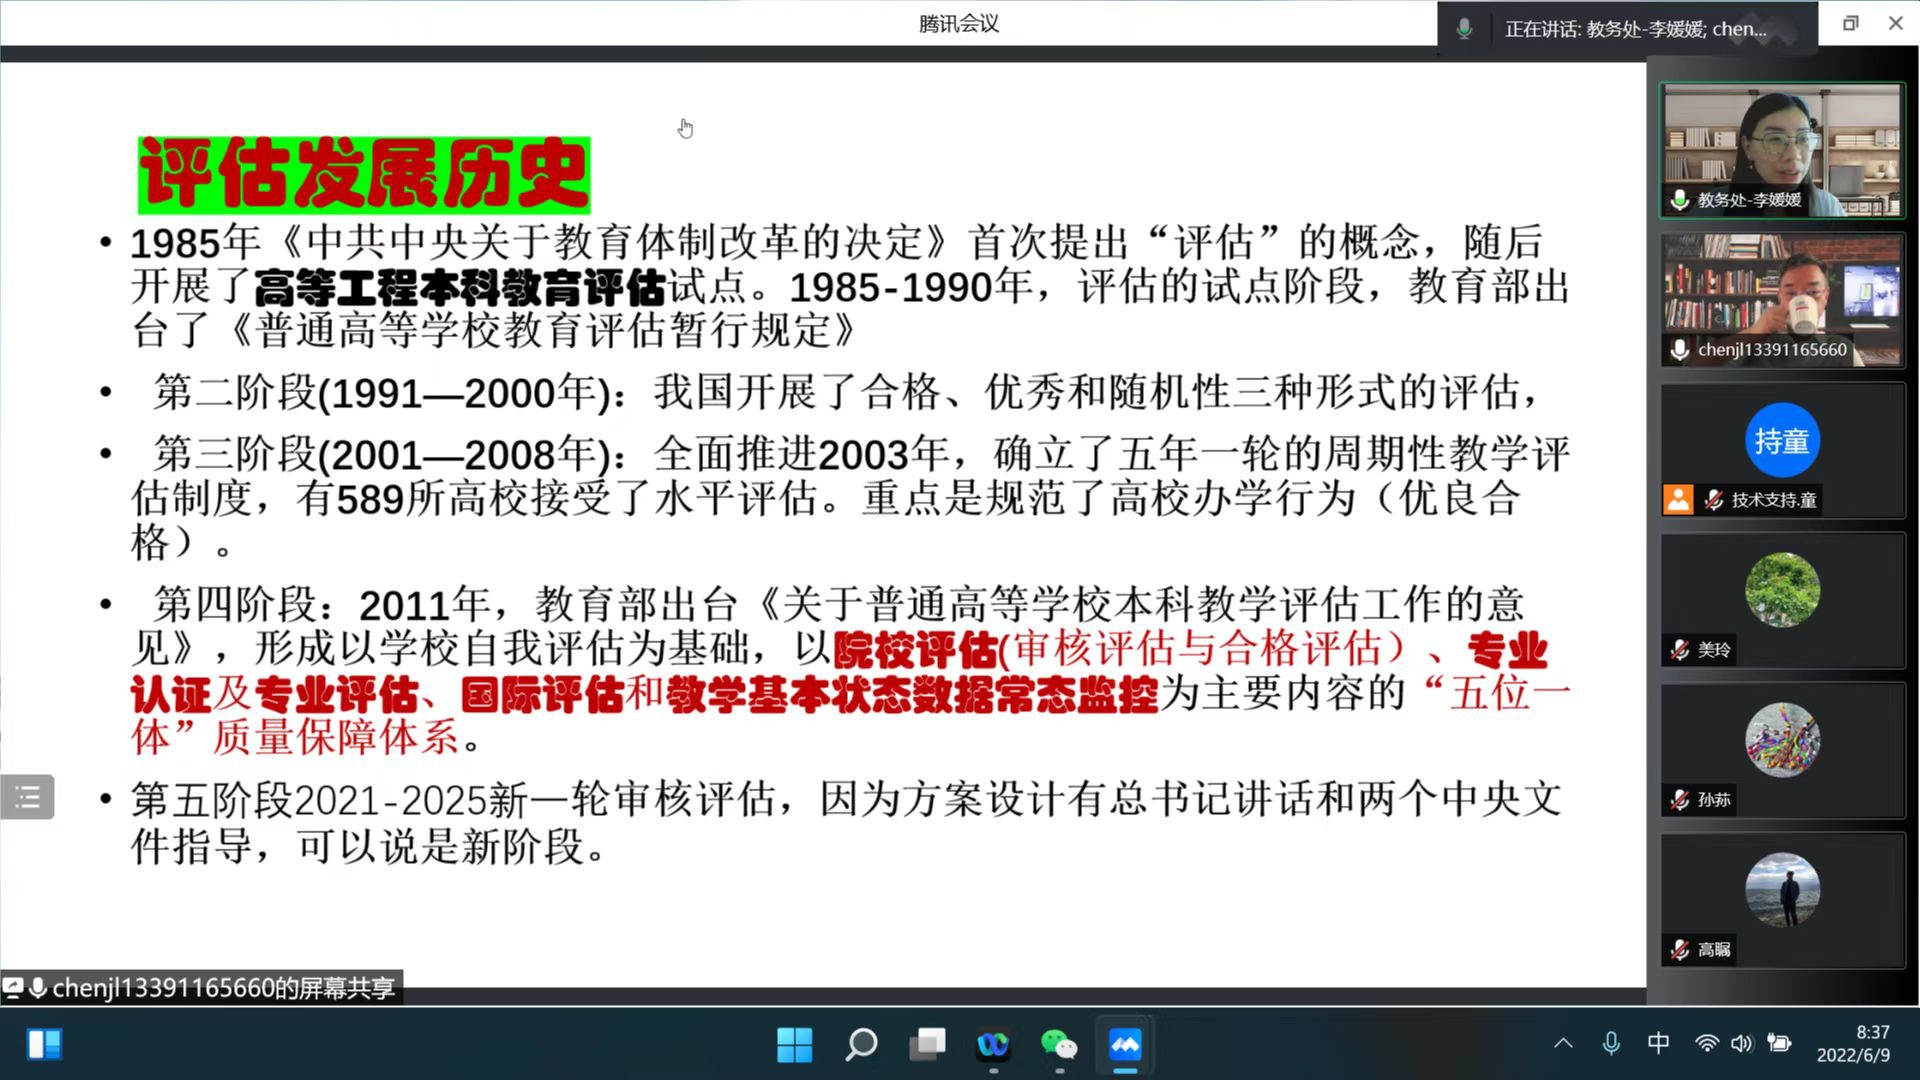Open Tencent Meeting taskbar icon
Screen dimensions: 1920x1080
click(1125, 1045)
